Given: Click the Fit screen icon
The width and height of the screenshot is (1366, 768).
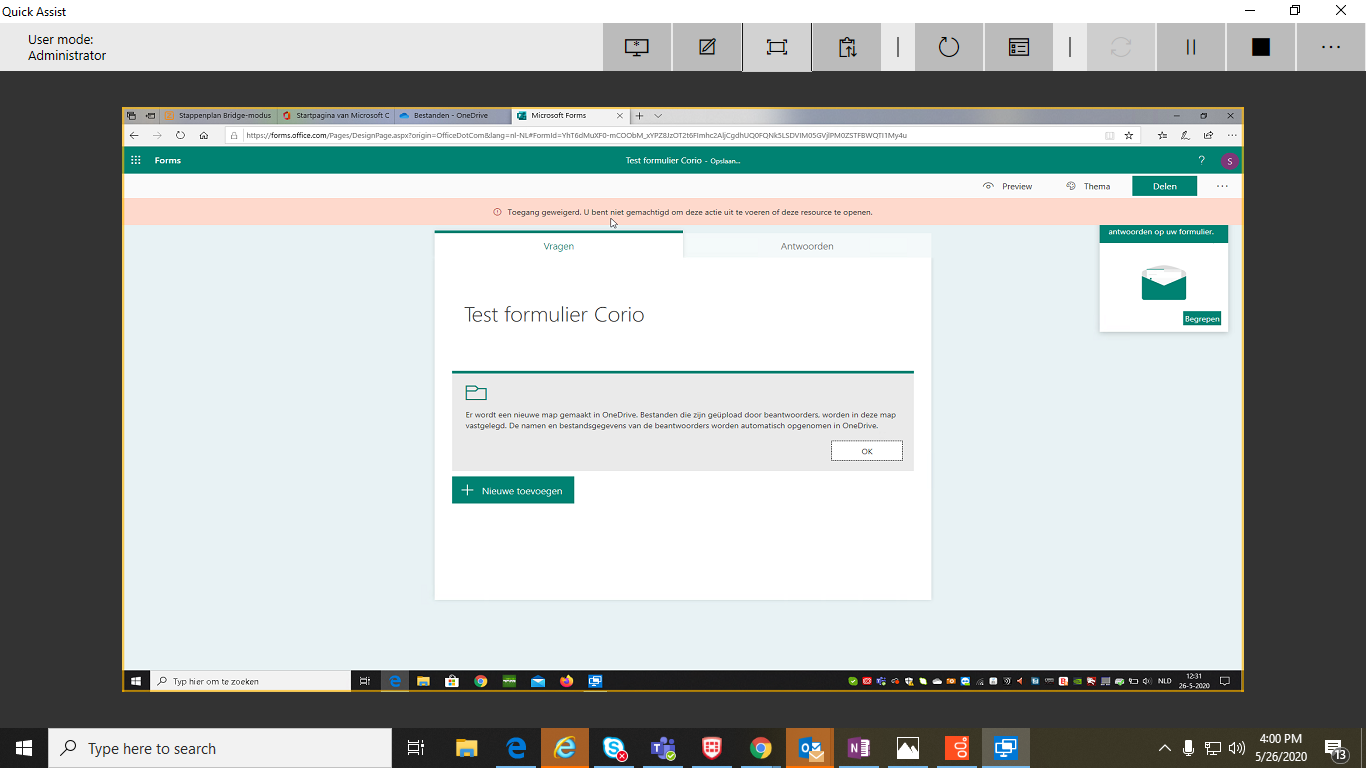Looking at the screenshot, I should click(777, 46).
